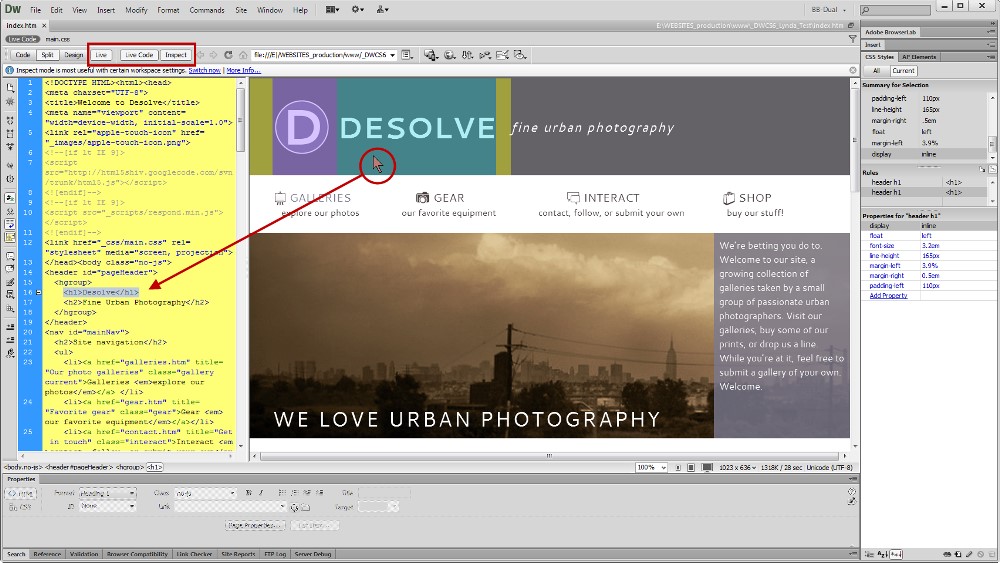Open the Extend Dreamweaver gear menu
Image resolution: width=1000 pixels, height=563 pixels.
[358, 10]
